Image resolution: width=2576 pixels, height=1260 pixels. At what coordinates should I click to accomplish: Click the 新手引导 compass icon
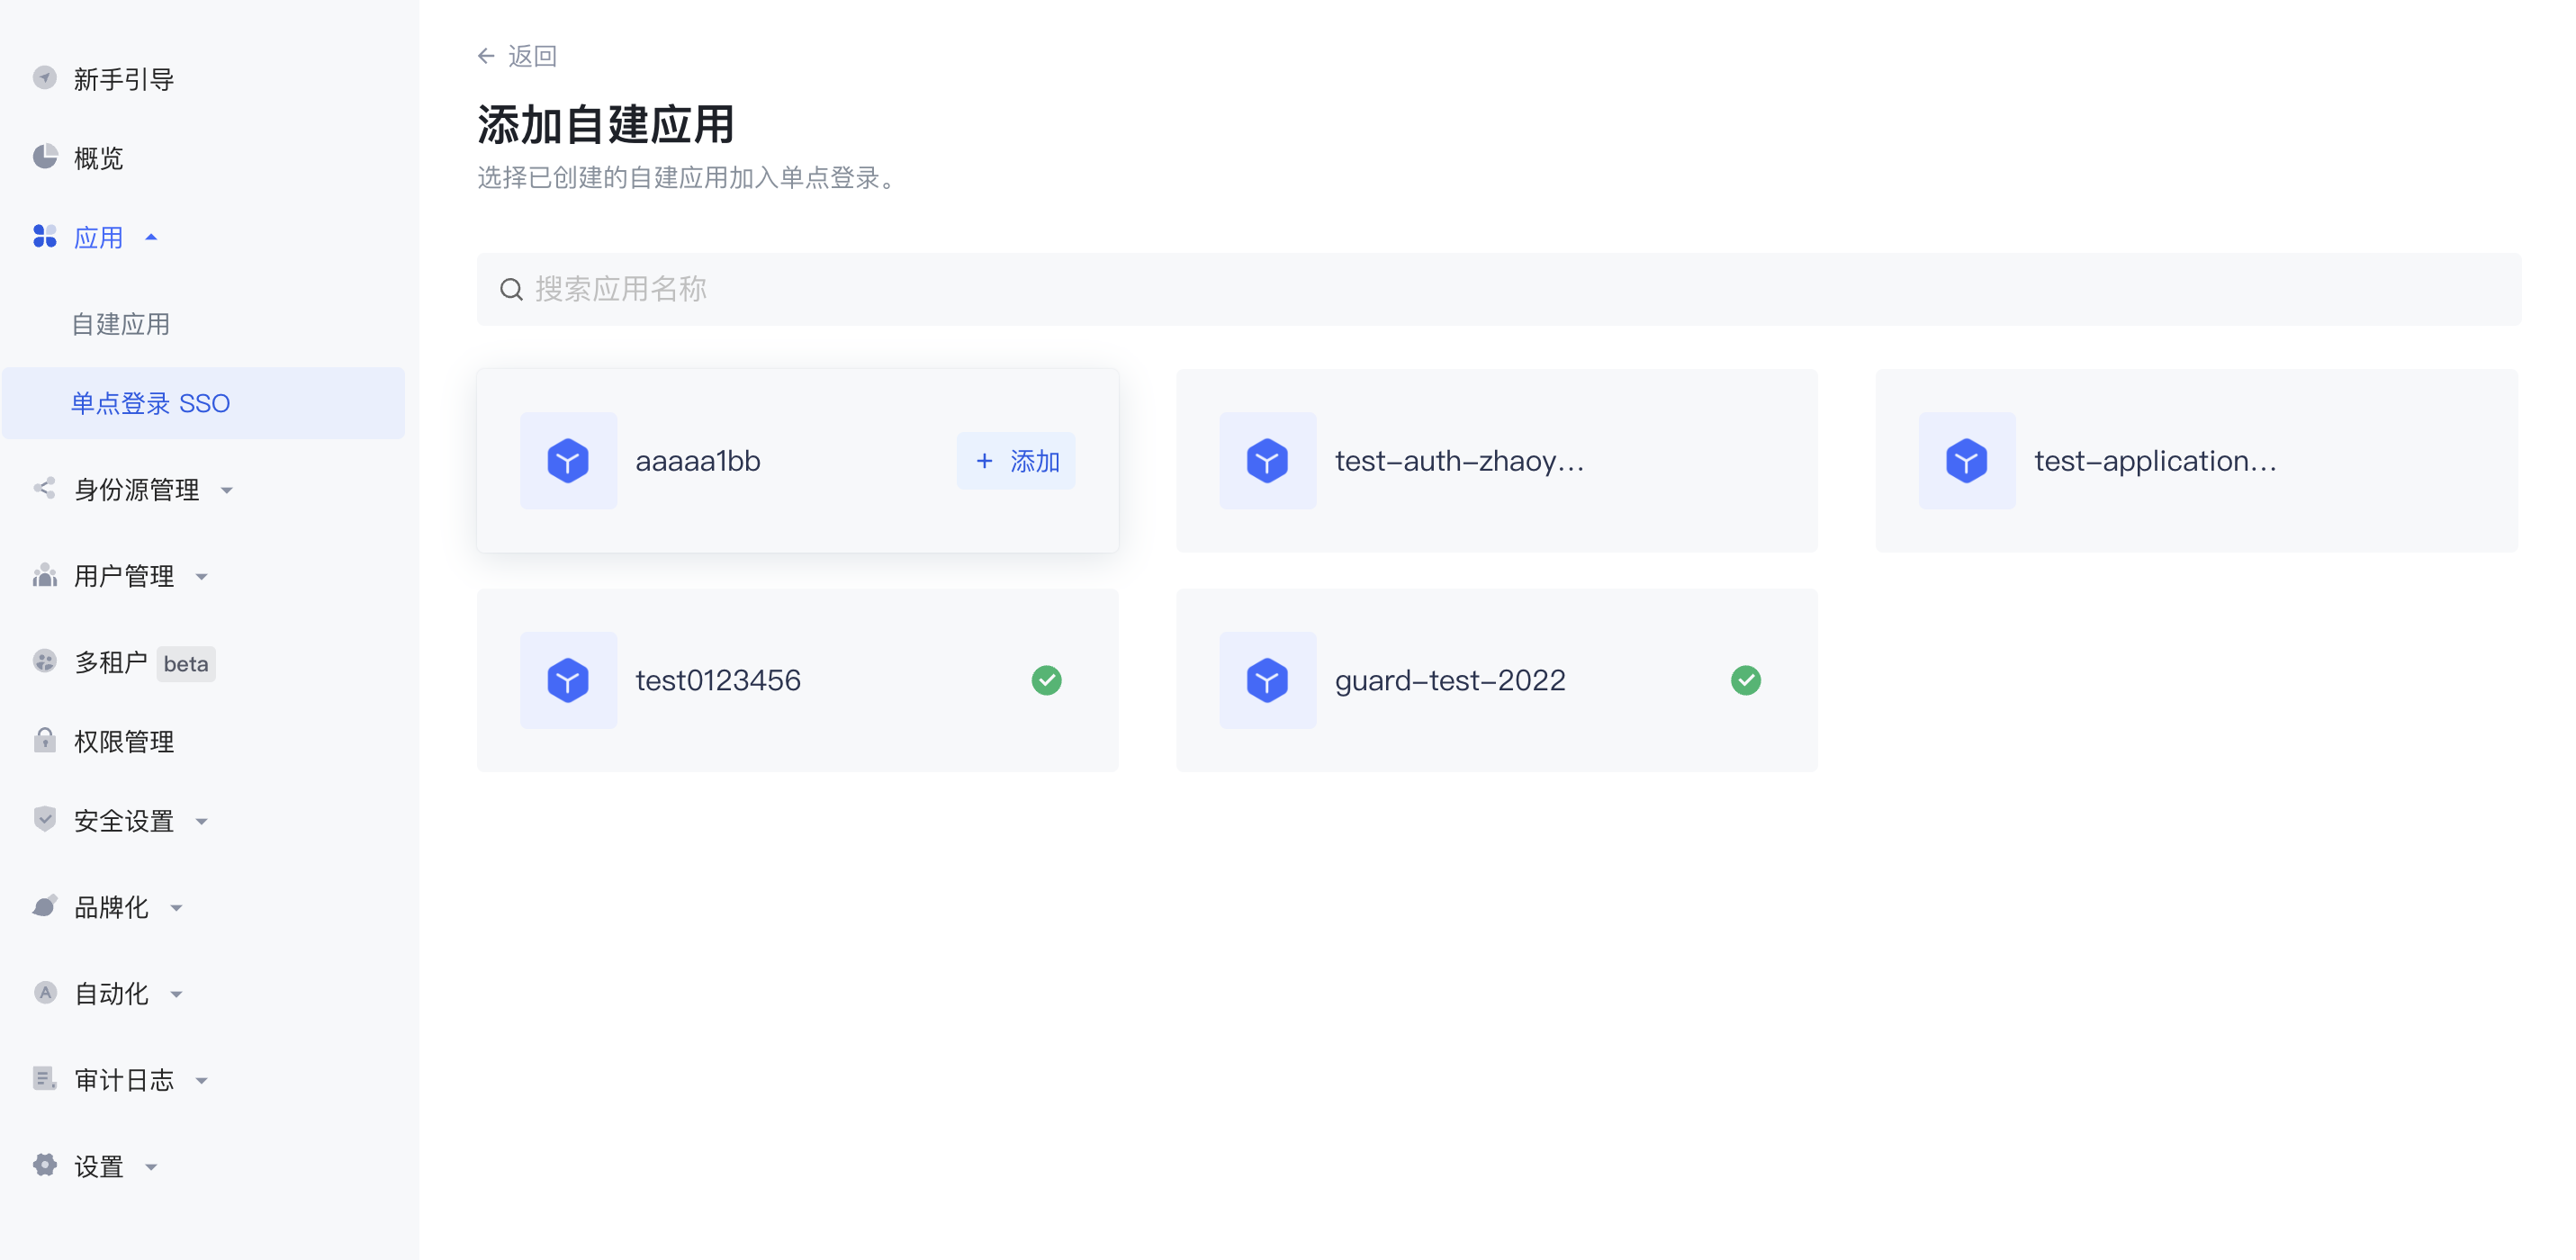coord(45,78)
